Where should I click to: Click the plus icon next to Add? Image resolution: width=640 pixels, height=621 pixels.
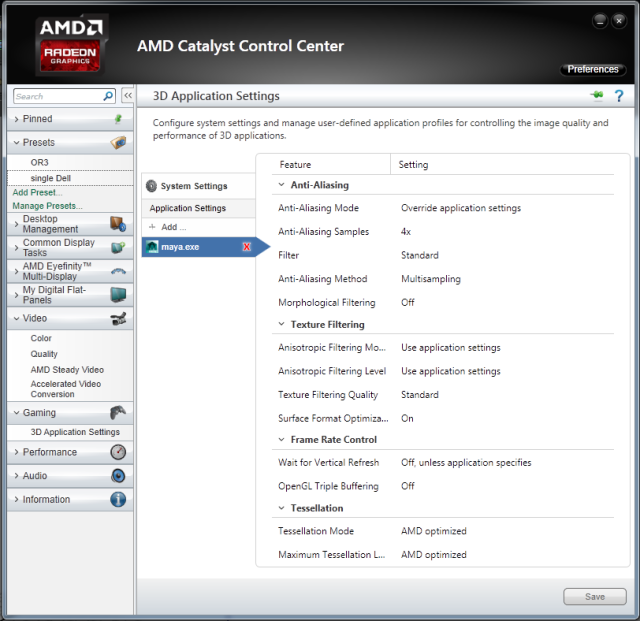(x=152, y=227)
